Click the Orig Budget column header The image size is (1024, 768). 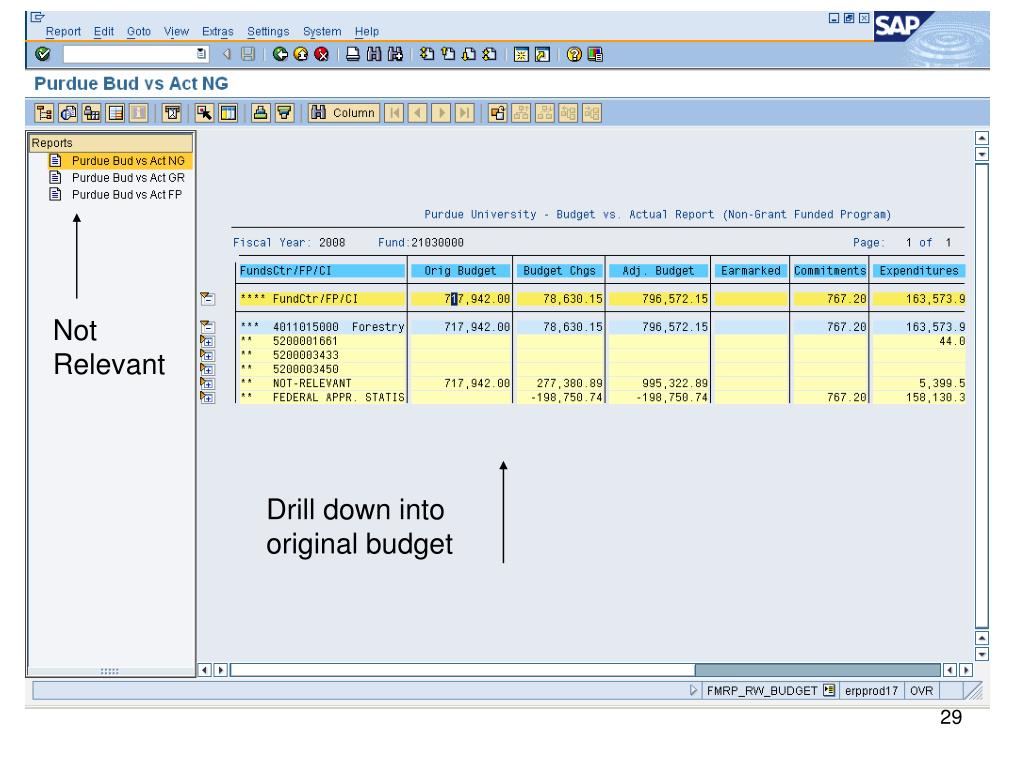coord(460,270)
